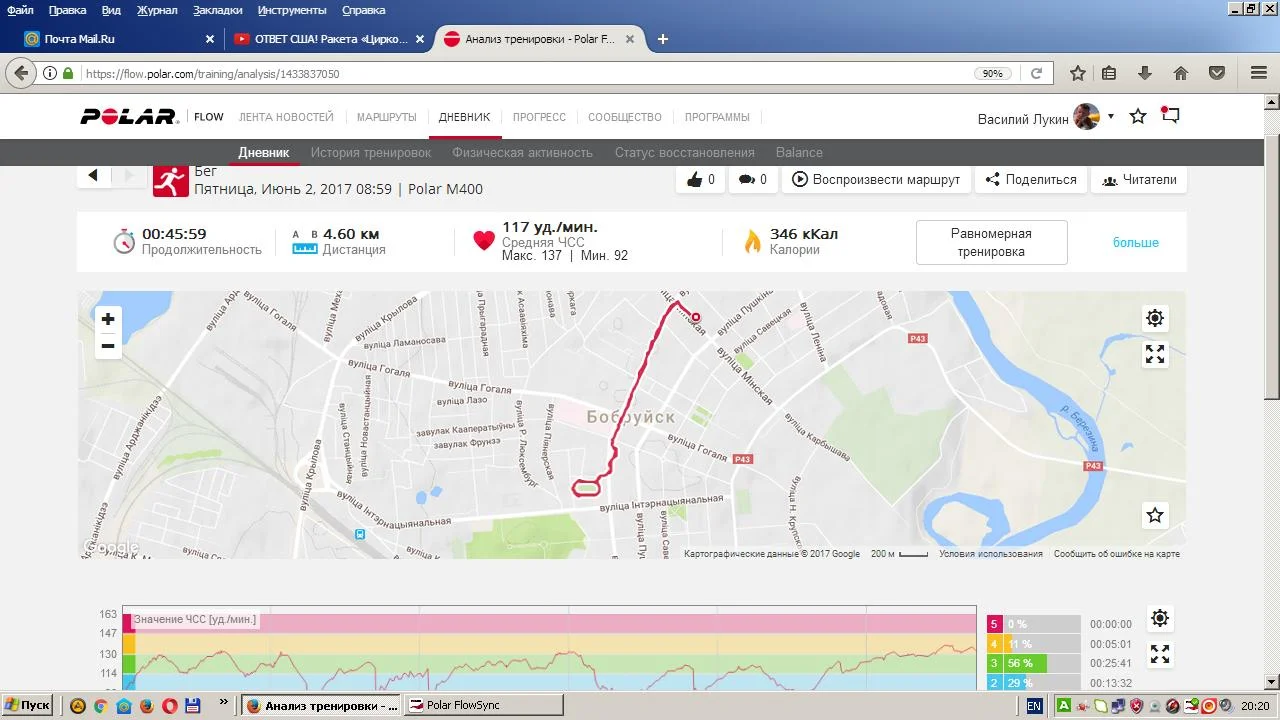Bookmark this page with the address bar star
1280x720 pixels.
tap(1078, 73)
